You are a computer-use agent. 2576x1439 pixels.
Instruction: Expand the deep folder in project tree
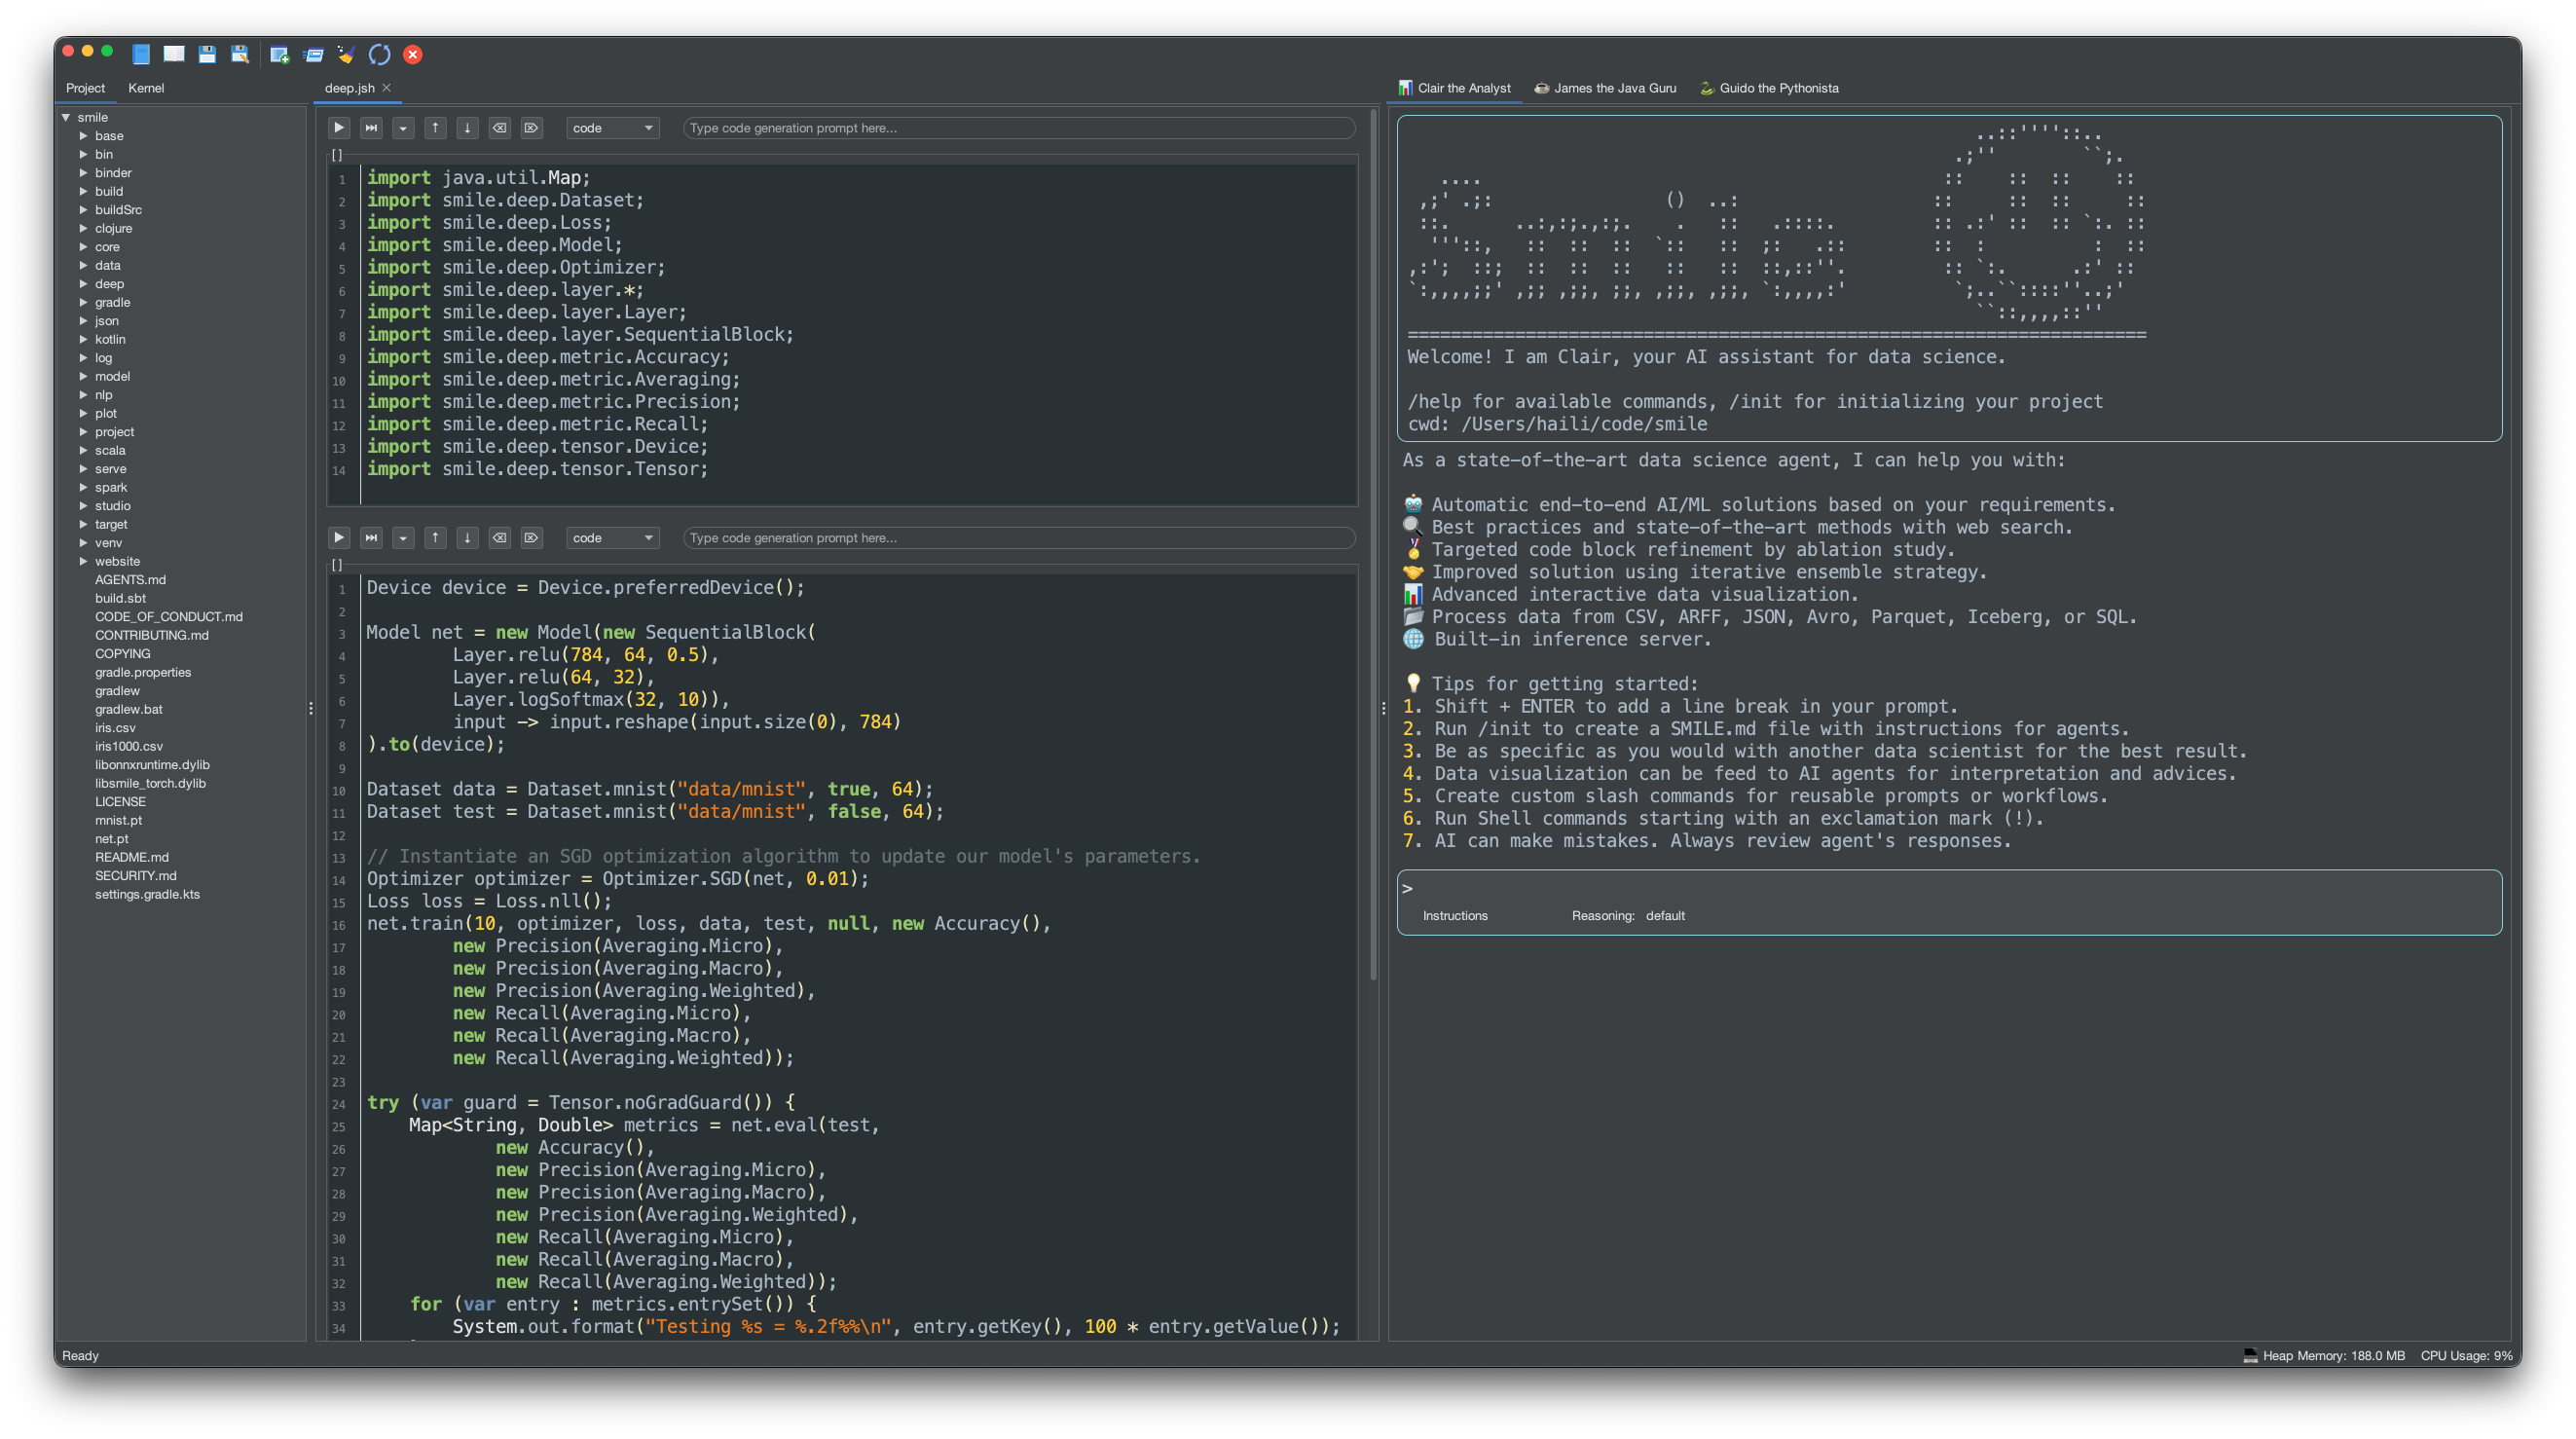point(84,284)
